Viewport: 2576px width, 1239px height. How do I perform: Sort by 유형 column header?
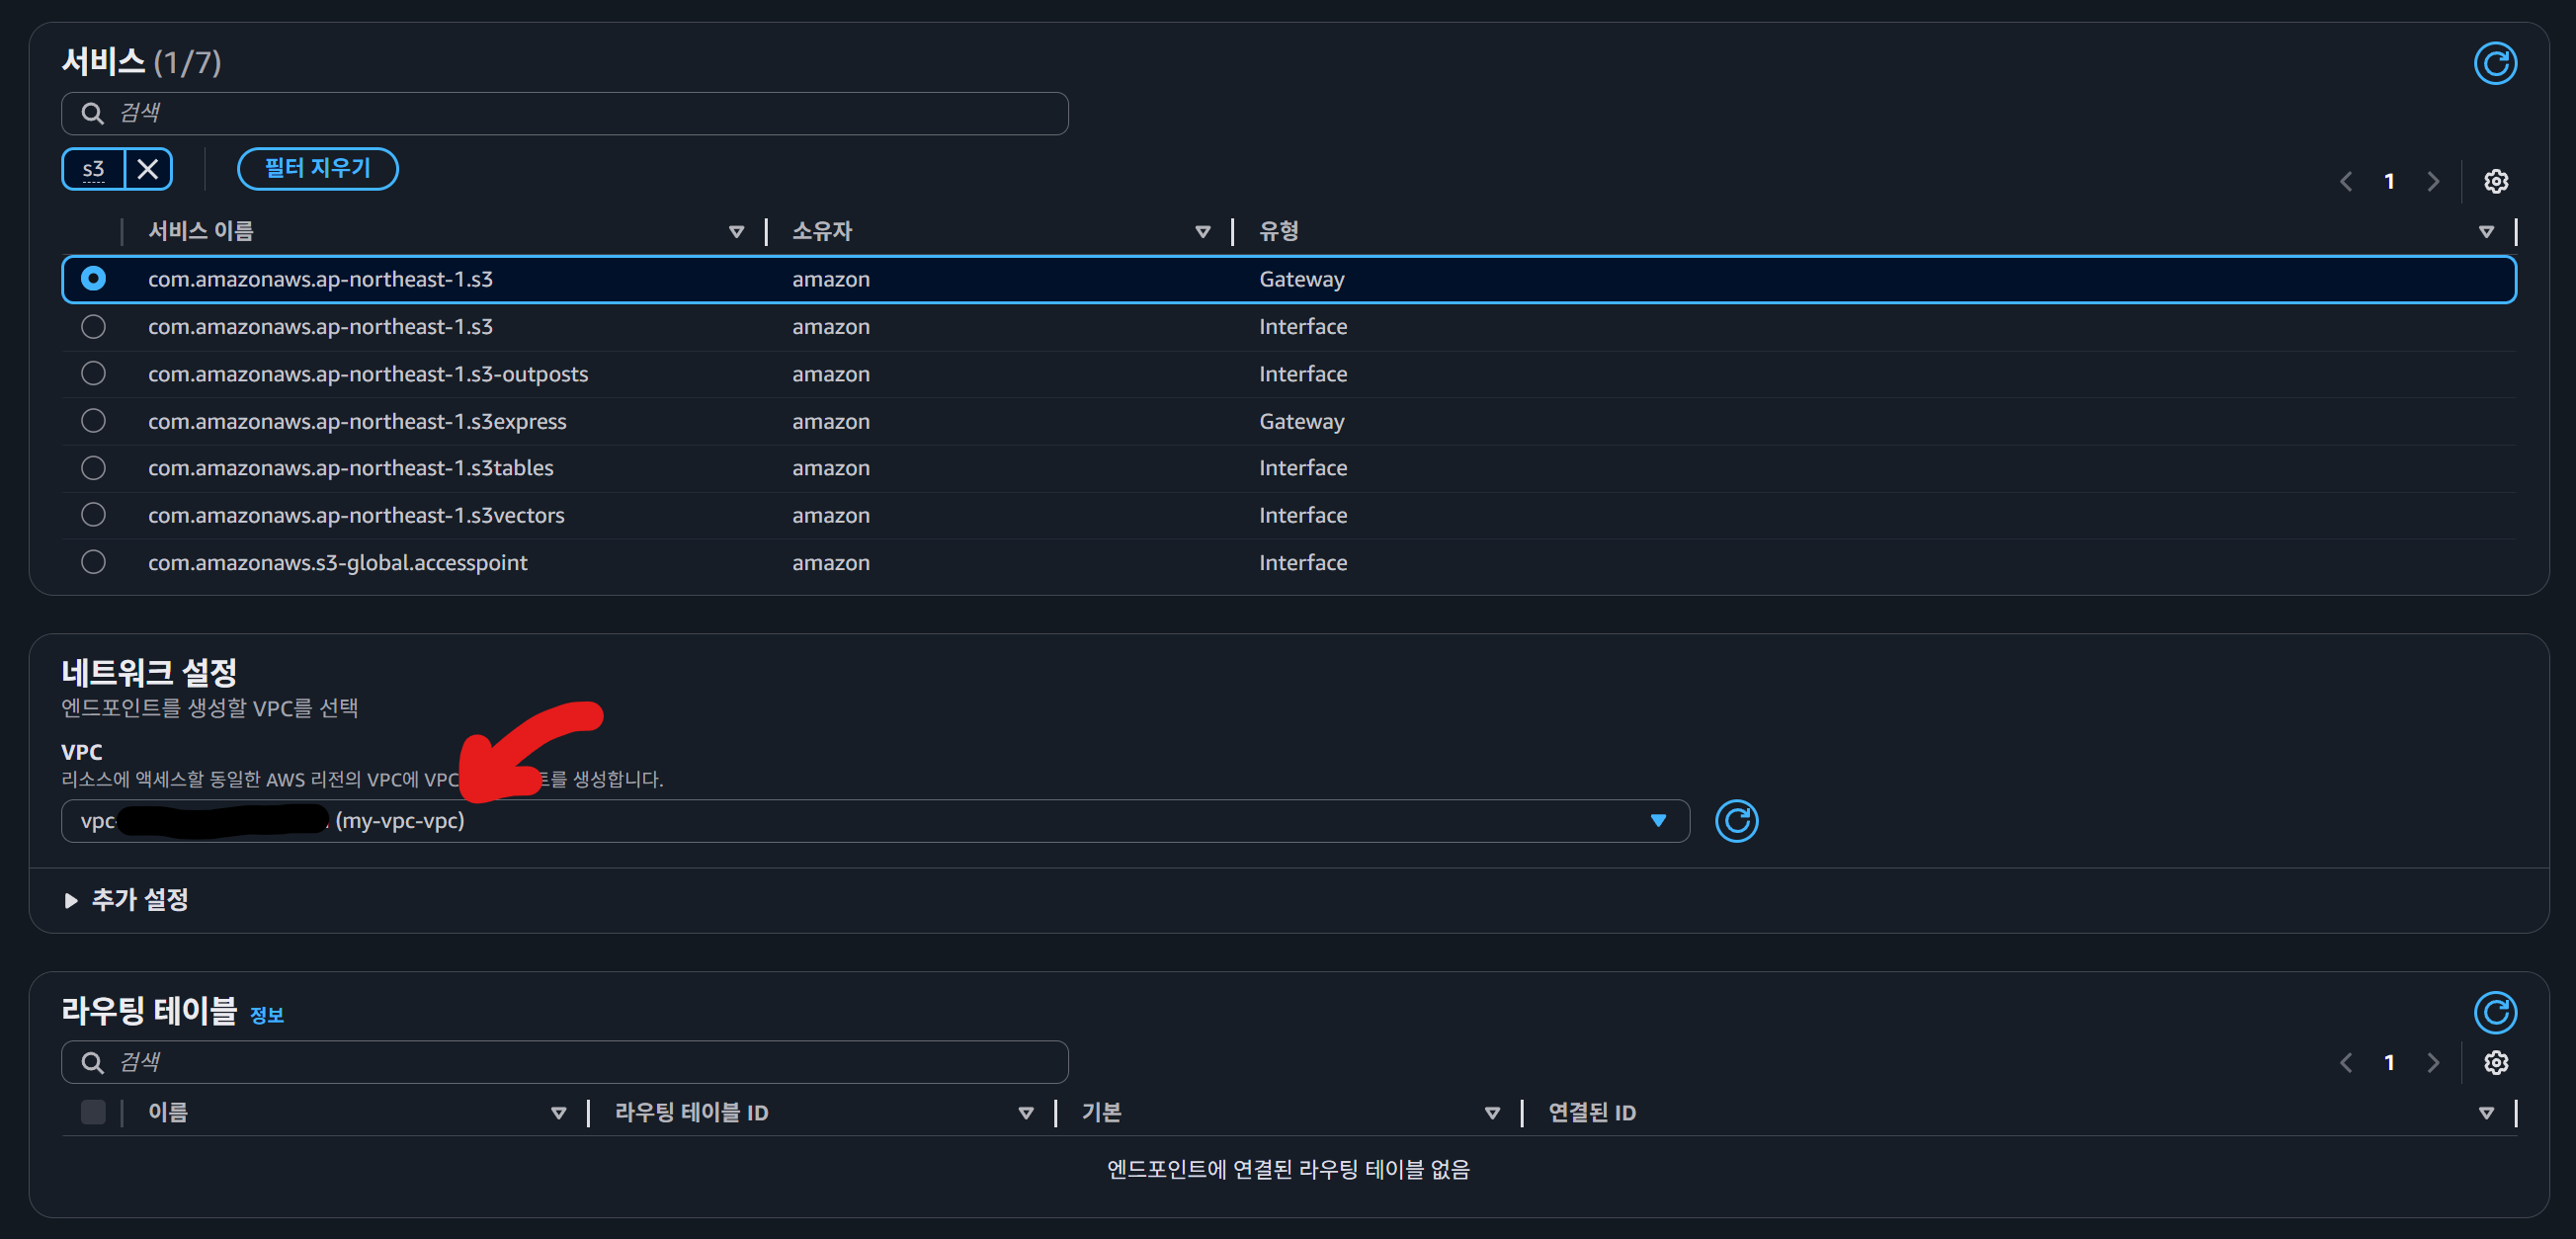coord(2485,231)
